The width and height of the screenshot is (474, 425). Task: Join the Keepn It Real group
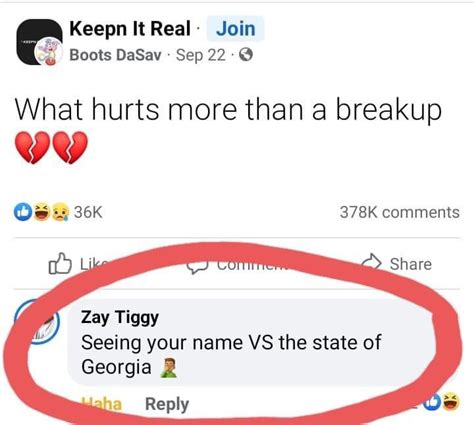(x=236, y=29)
